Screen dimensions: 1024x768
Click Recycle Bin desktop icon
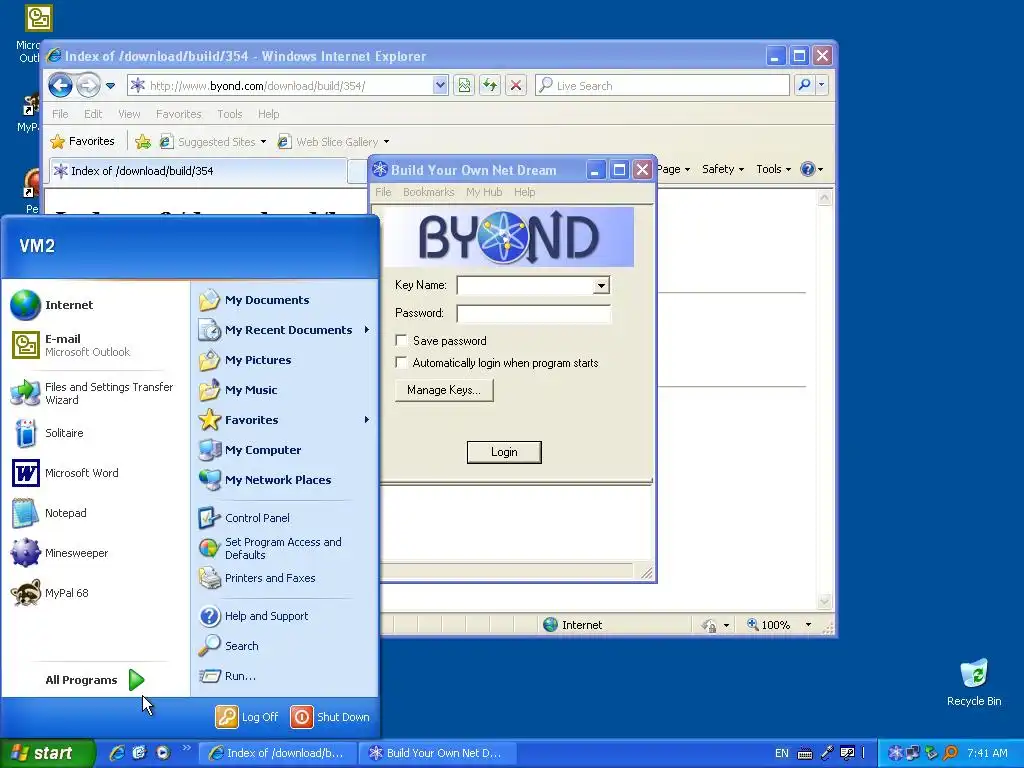pos(974,682)
